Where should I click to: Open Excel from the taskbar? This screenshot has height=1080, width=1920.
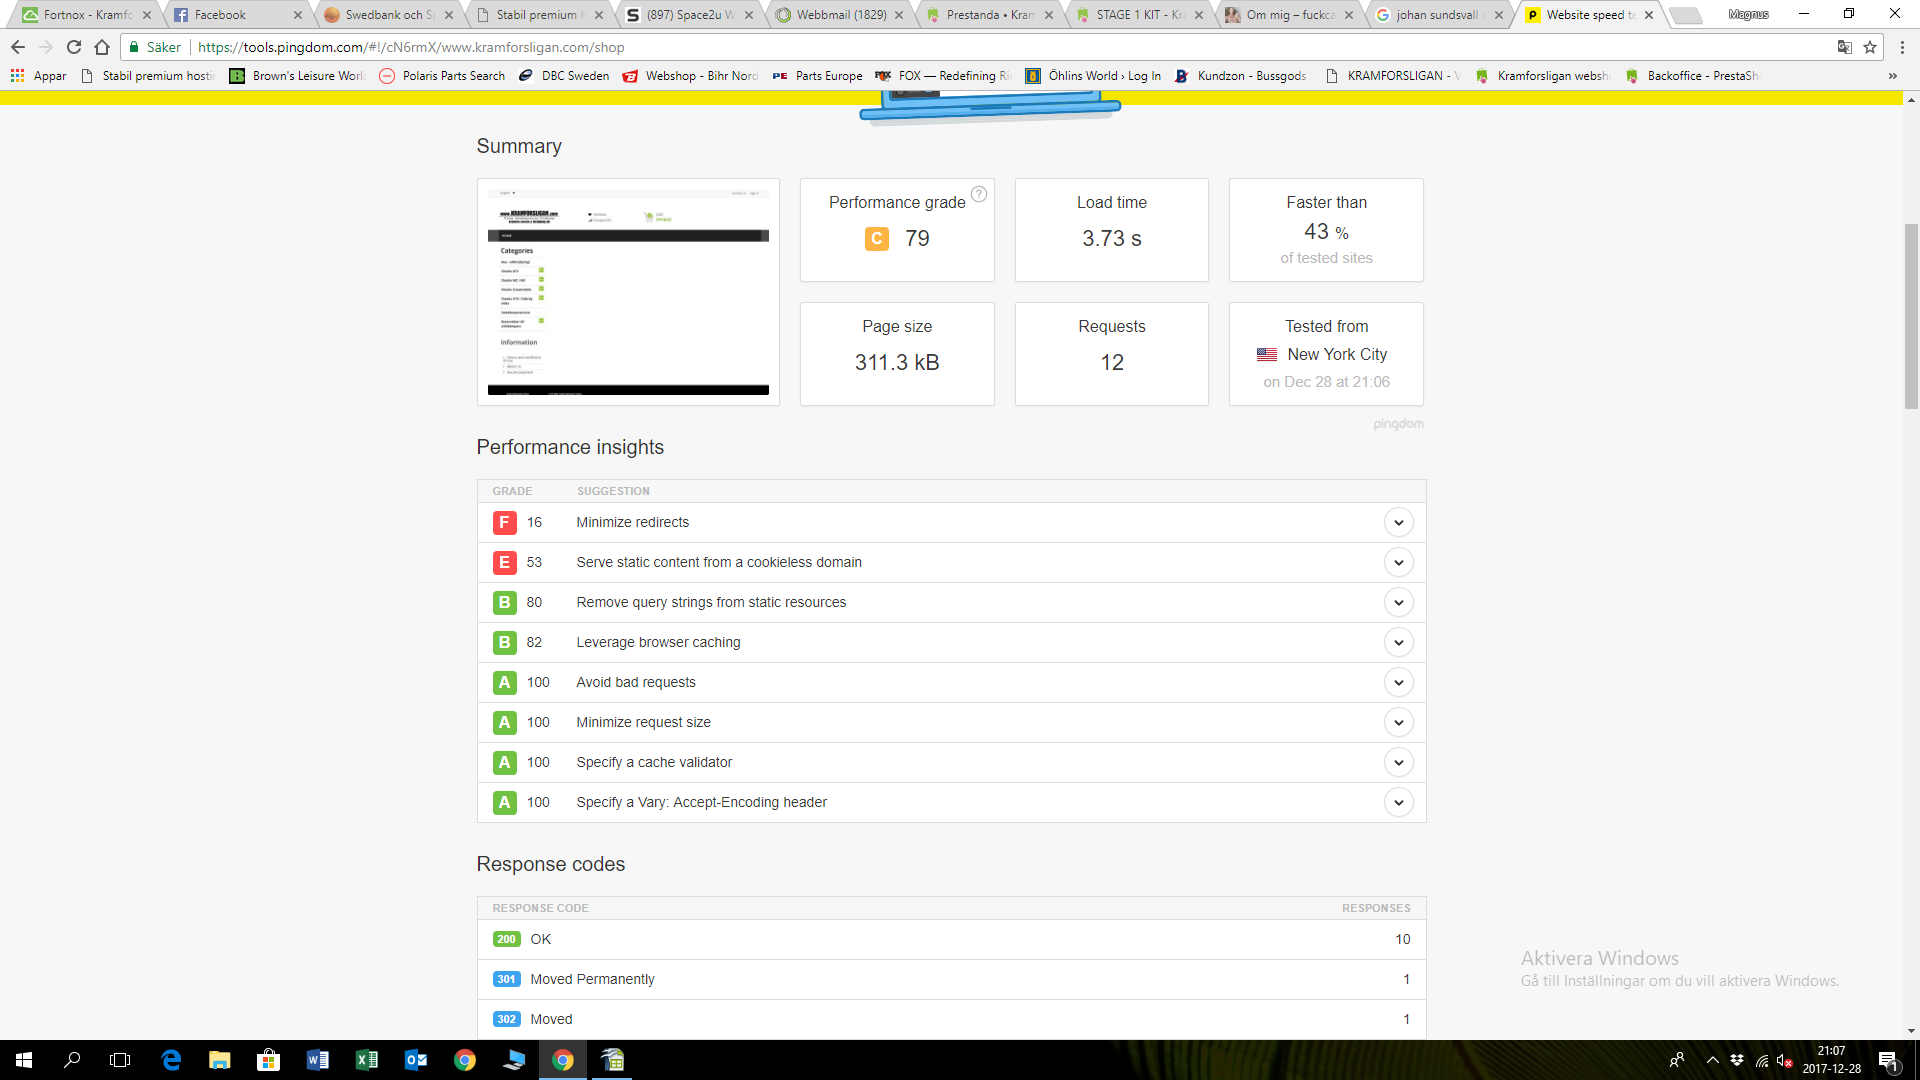[366, 1060]
